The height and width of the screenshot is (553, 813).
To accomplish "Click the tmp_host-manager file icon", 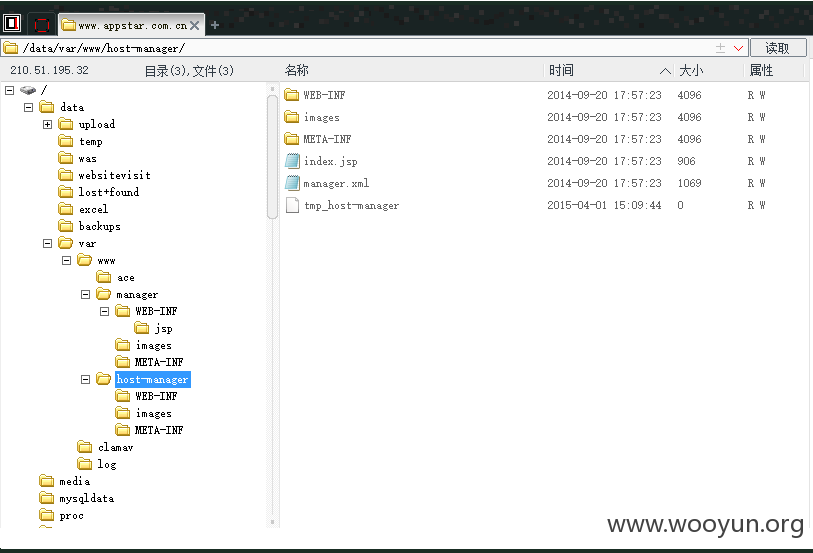I will pos(292,205).
